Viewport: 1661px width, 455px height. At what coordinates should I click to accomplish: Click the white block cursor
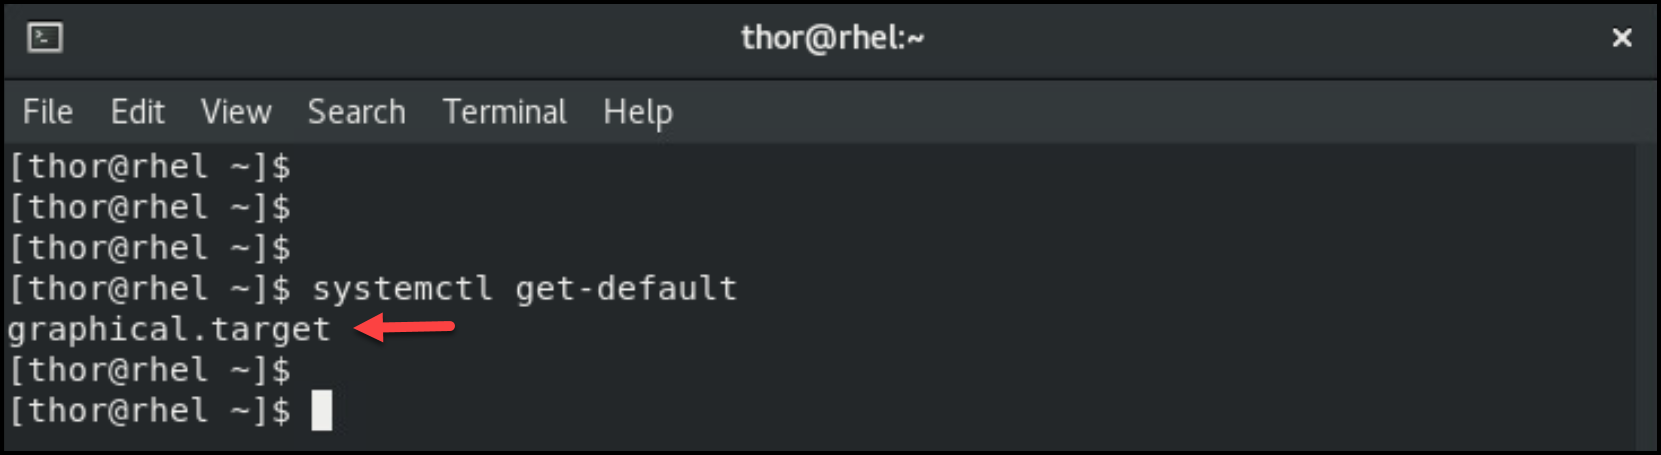pos(321,411)
